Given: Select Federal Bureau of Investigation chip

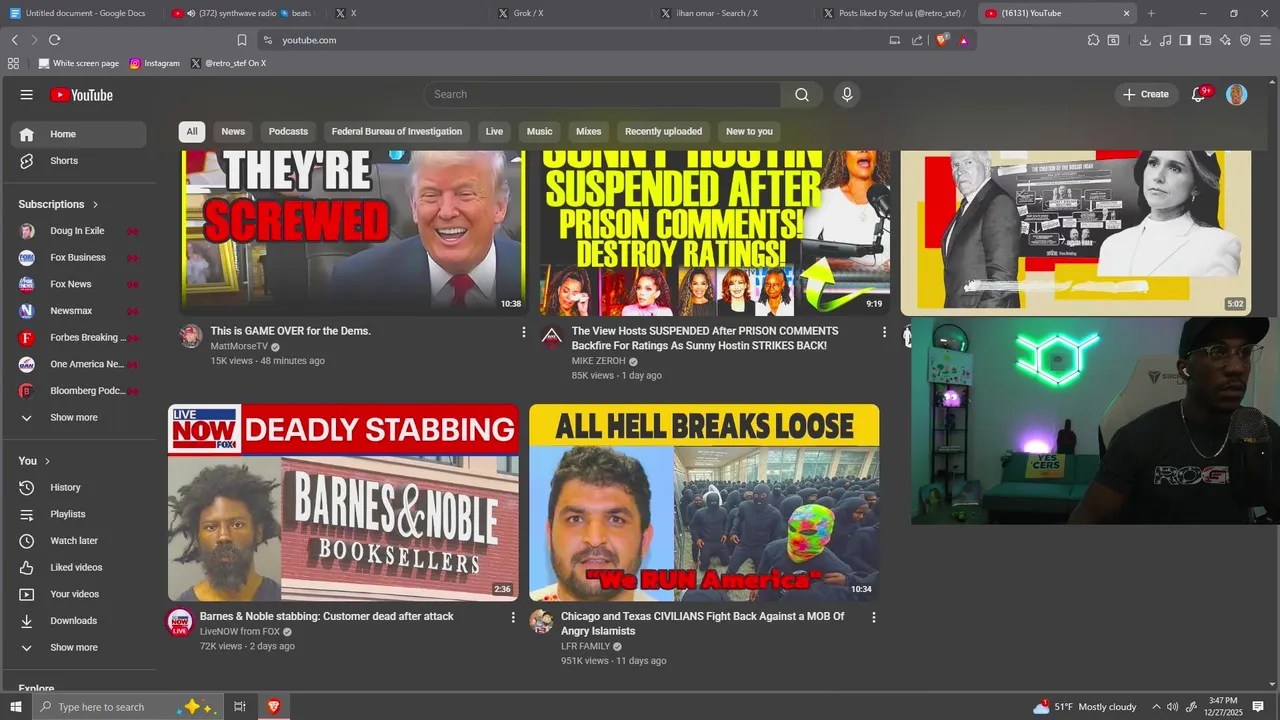Looking at the screenshot, I should click(x=397, y=131).
